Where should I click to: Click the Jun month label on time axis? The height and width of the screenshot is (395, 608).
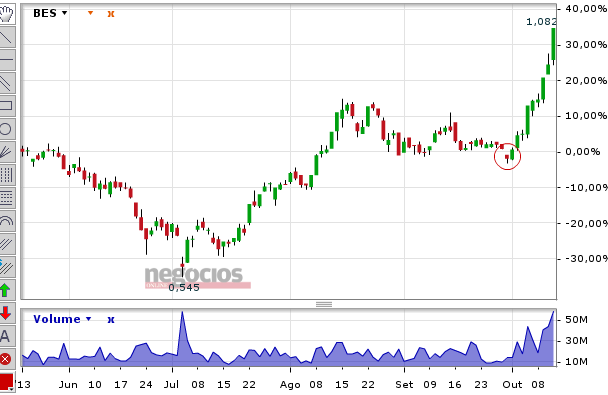(x=68, y=385)
